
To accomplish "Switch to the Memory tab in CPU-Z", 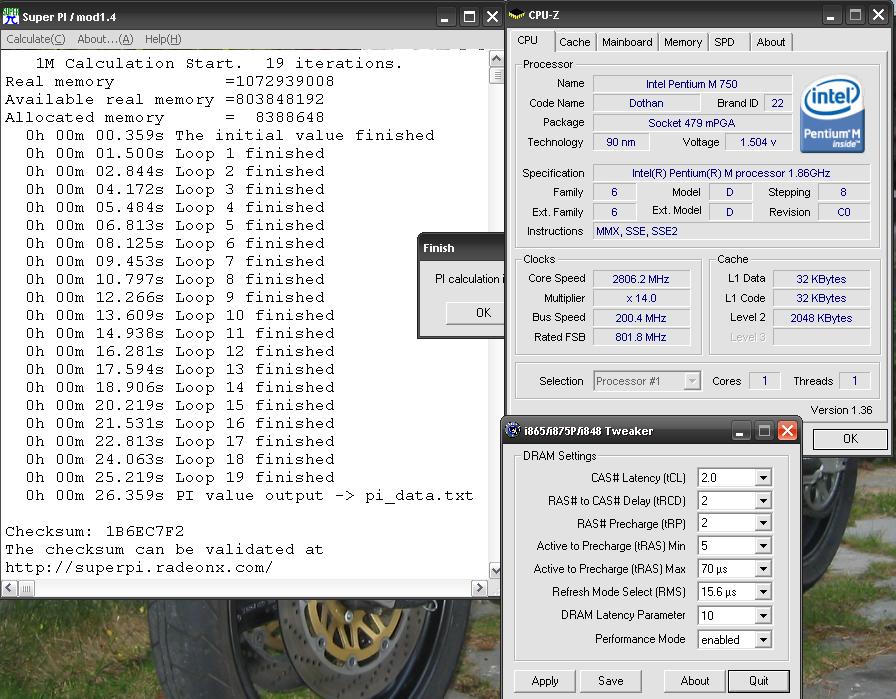I will click(x=682, y=42).
